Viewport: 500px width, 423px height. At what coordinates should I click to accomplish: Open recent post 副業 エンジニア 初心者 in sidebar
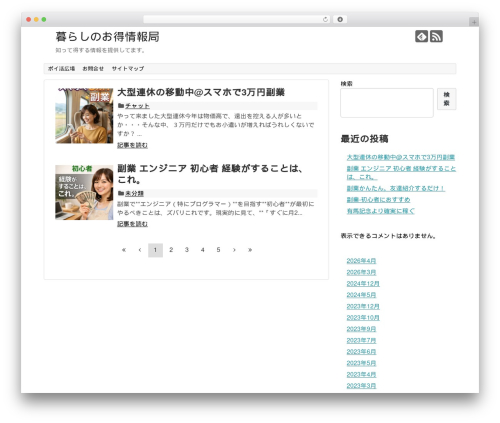coord(401,173)
